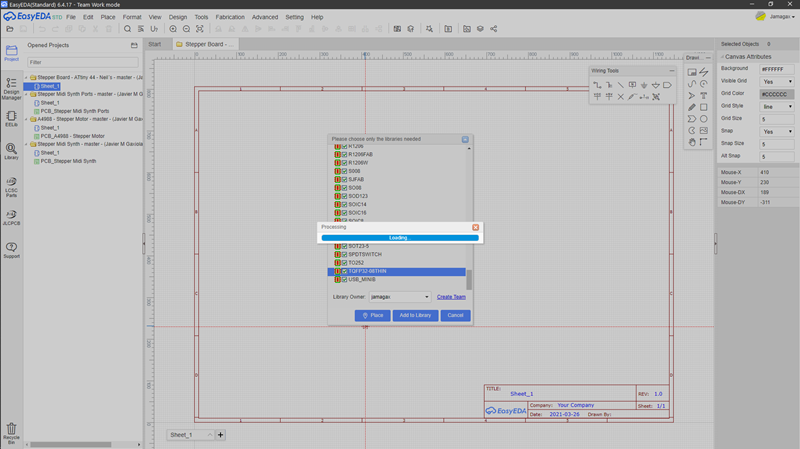The width and height of the screenshot is (800, 449).
Task: Uncheck the SOIC14 library checkbox
Action: pyautogui.click(x=344, y=205)
